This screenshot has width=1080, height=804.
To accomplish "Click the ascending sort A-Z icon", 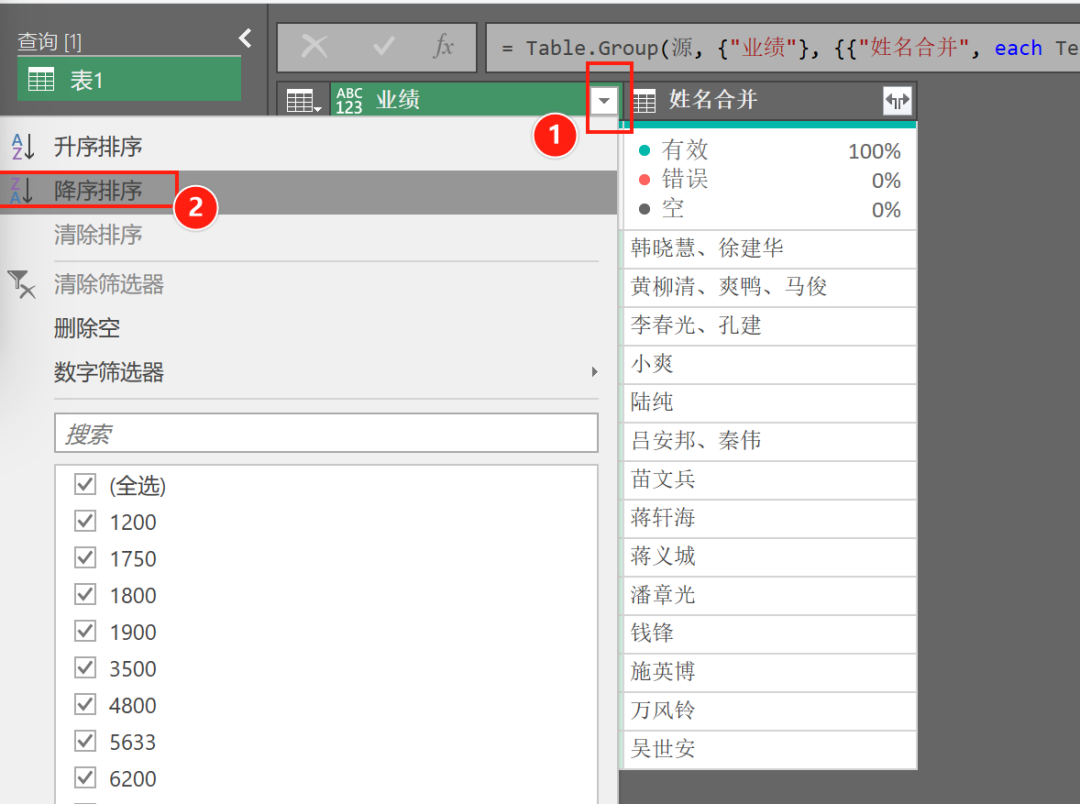I will [22, 146].
